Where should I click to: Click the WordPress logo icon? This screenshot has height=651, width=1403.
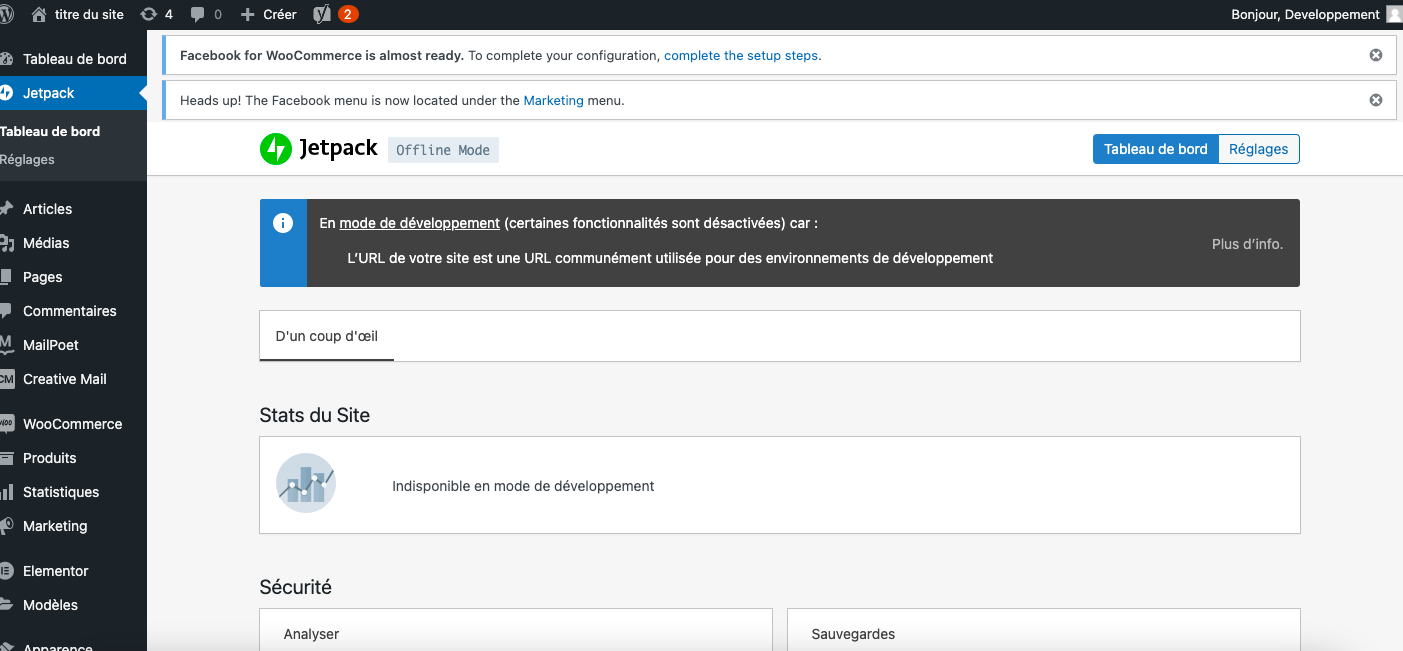[6, 14]
